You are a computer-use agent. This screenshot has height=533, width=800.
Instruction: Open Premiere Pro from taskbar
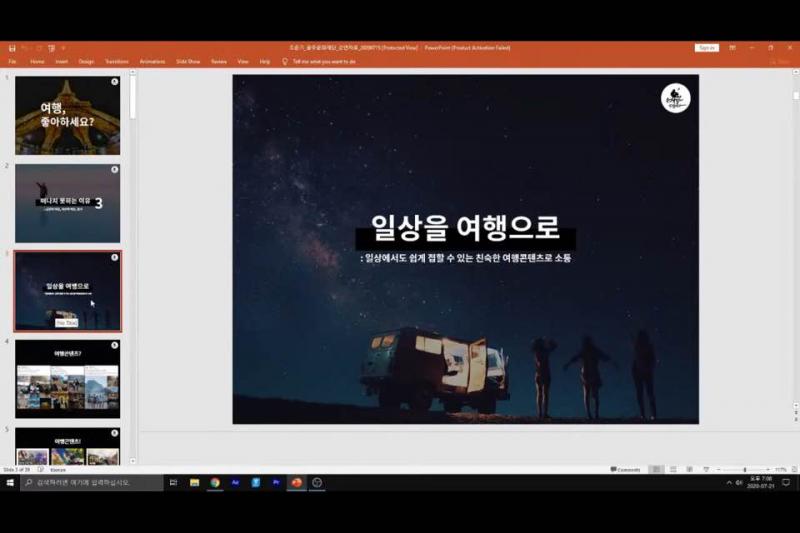276,483
